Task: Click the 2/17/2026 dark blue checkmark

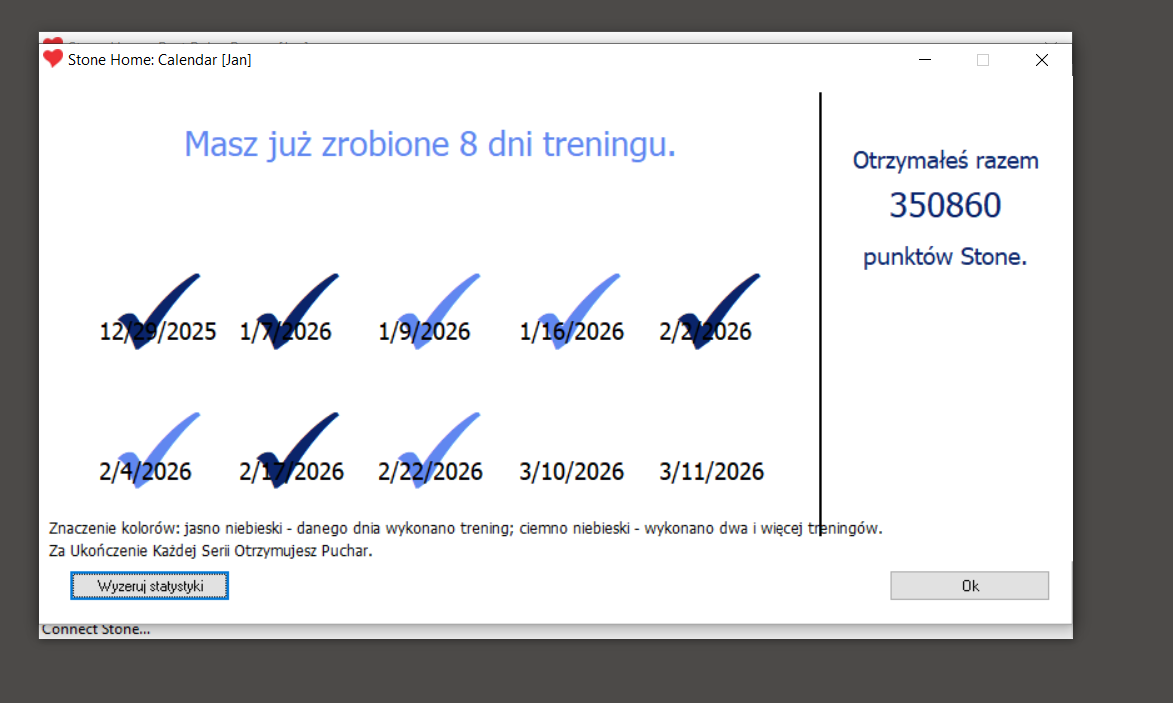Action: (296, 450)
